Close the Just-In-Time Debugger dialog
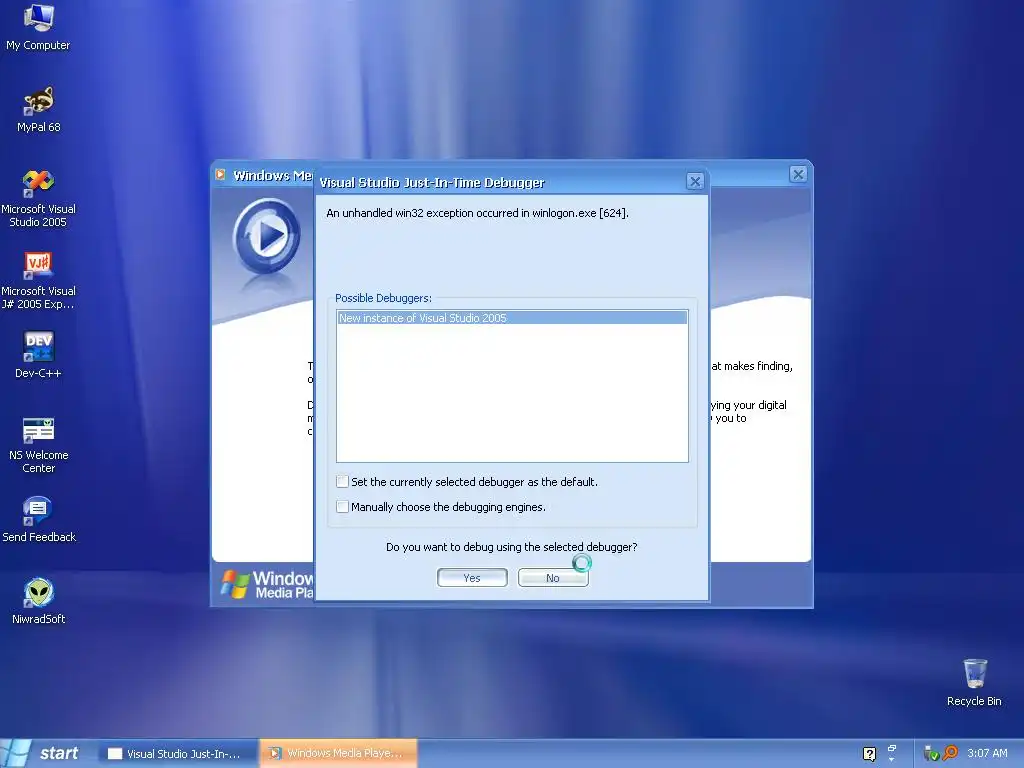This screenshot has height=768, width=1024. 695,182
